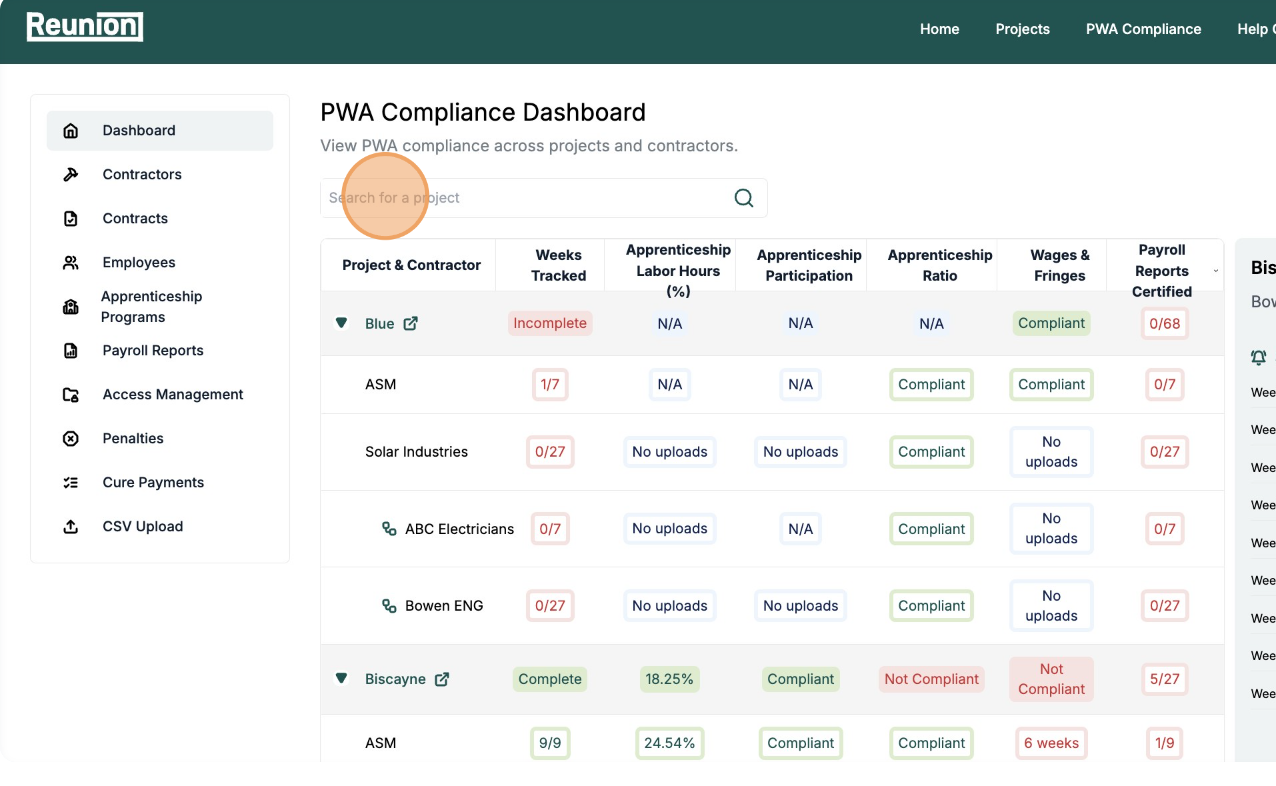Click the Penalties circle-x icon
1276x786 pixels.
[x=70, y=439]
